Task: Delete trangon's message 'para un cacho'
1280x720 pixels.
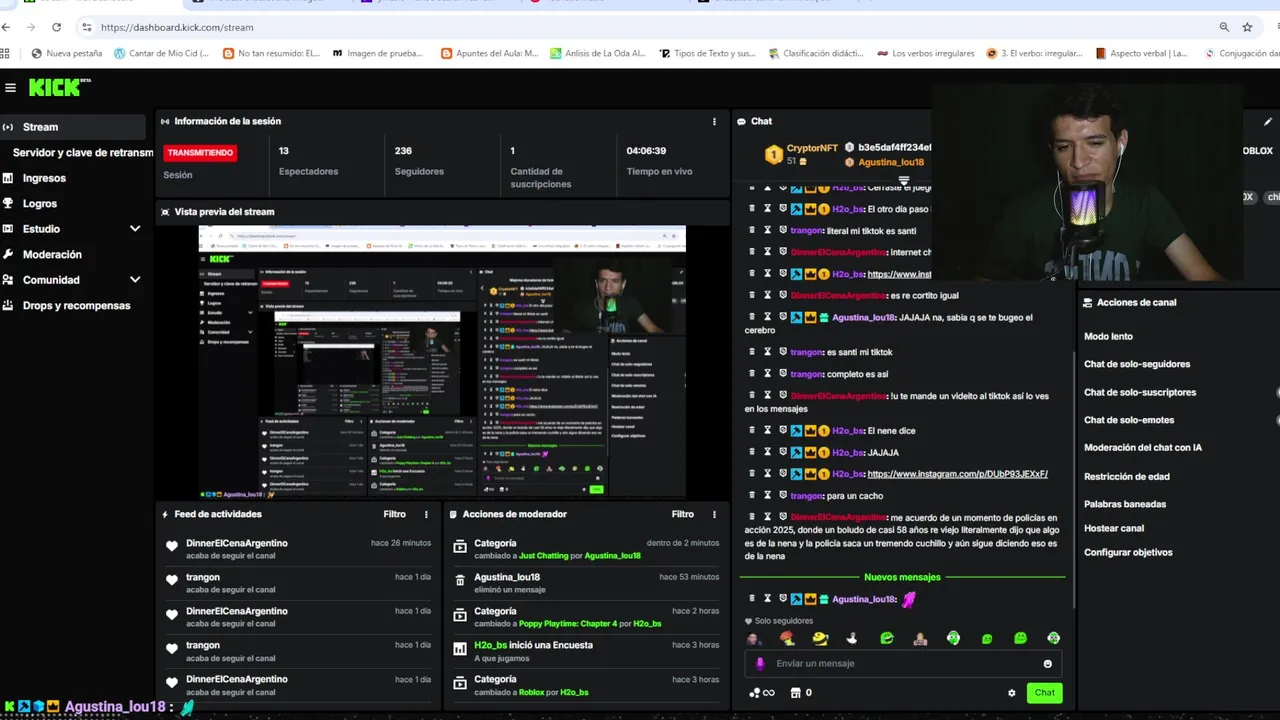Action: point(752,495)
